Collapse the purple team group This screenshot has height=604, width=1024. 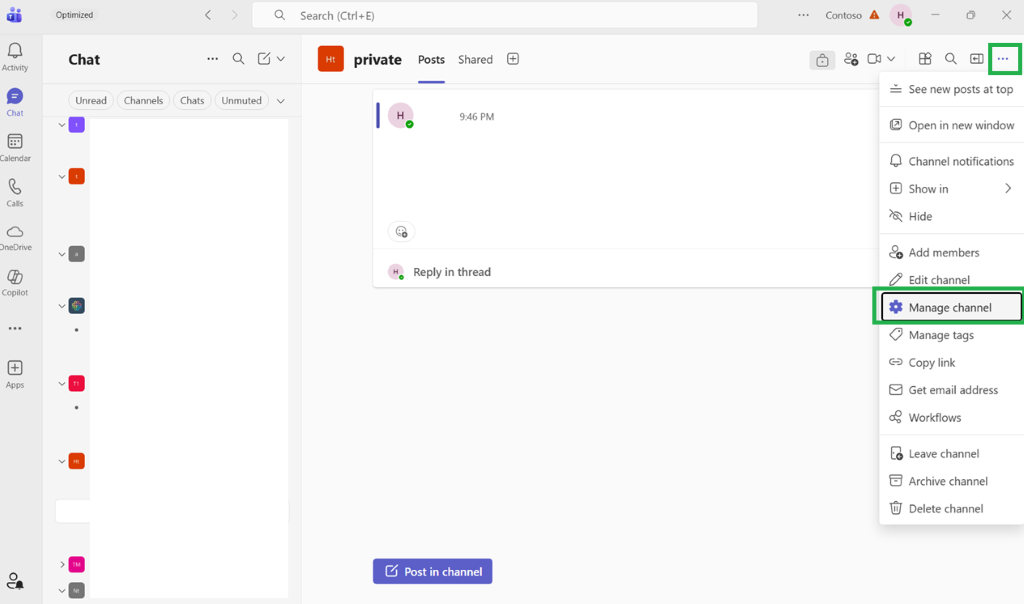[x=62, y=125]
